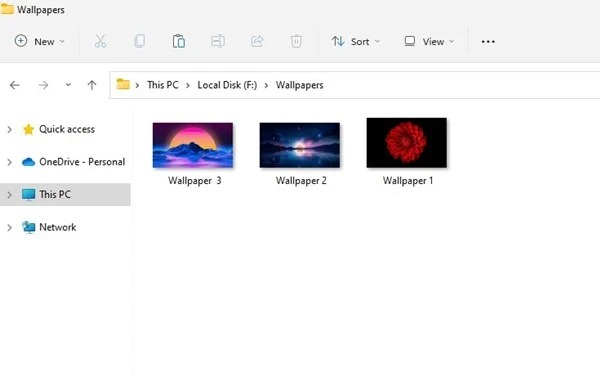The width and height of the screenshot is (600, 376).
Task: Go back with the left arrow
Action: [x=15, y=85]
